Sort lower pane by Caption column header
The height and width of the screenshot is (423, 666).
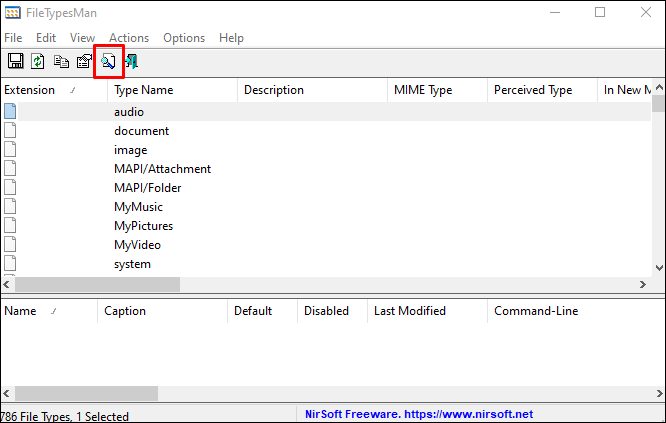pyautogui.click(x=163, y=311)
